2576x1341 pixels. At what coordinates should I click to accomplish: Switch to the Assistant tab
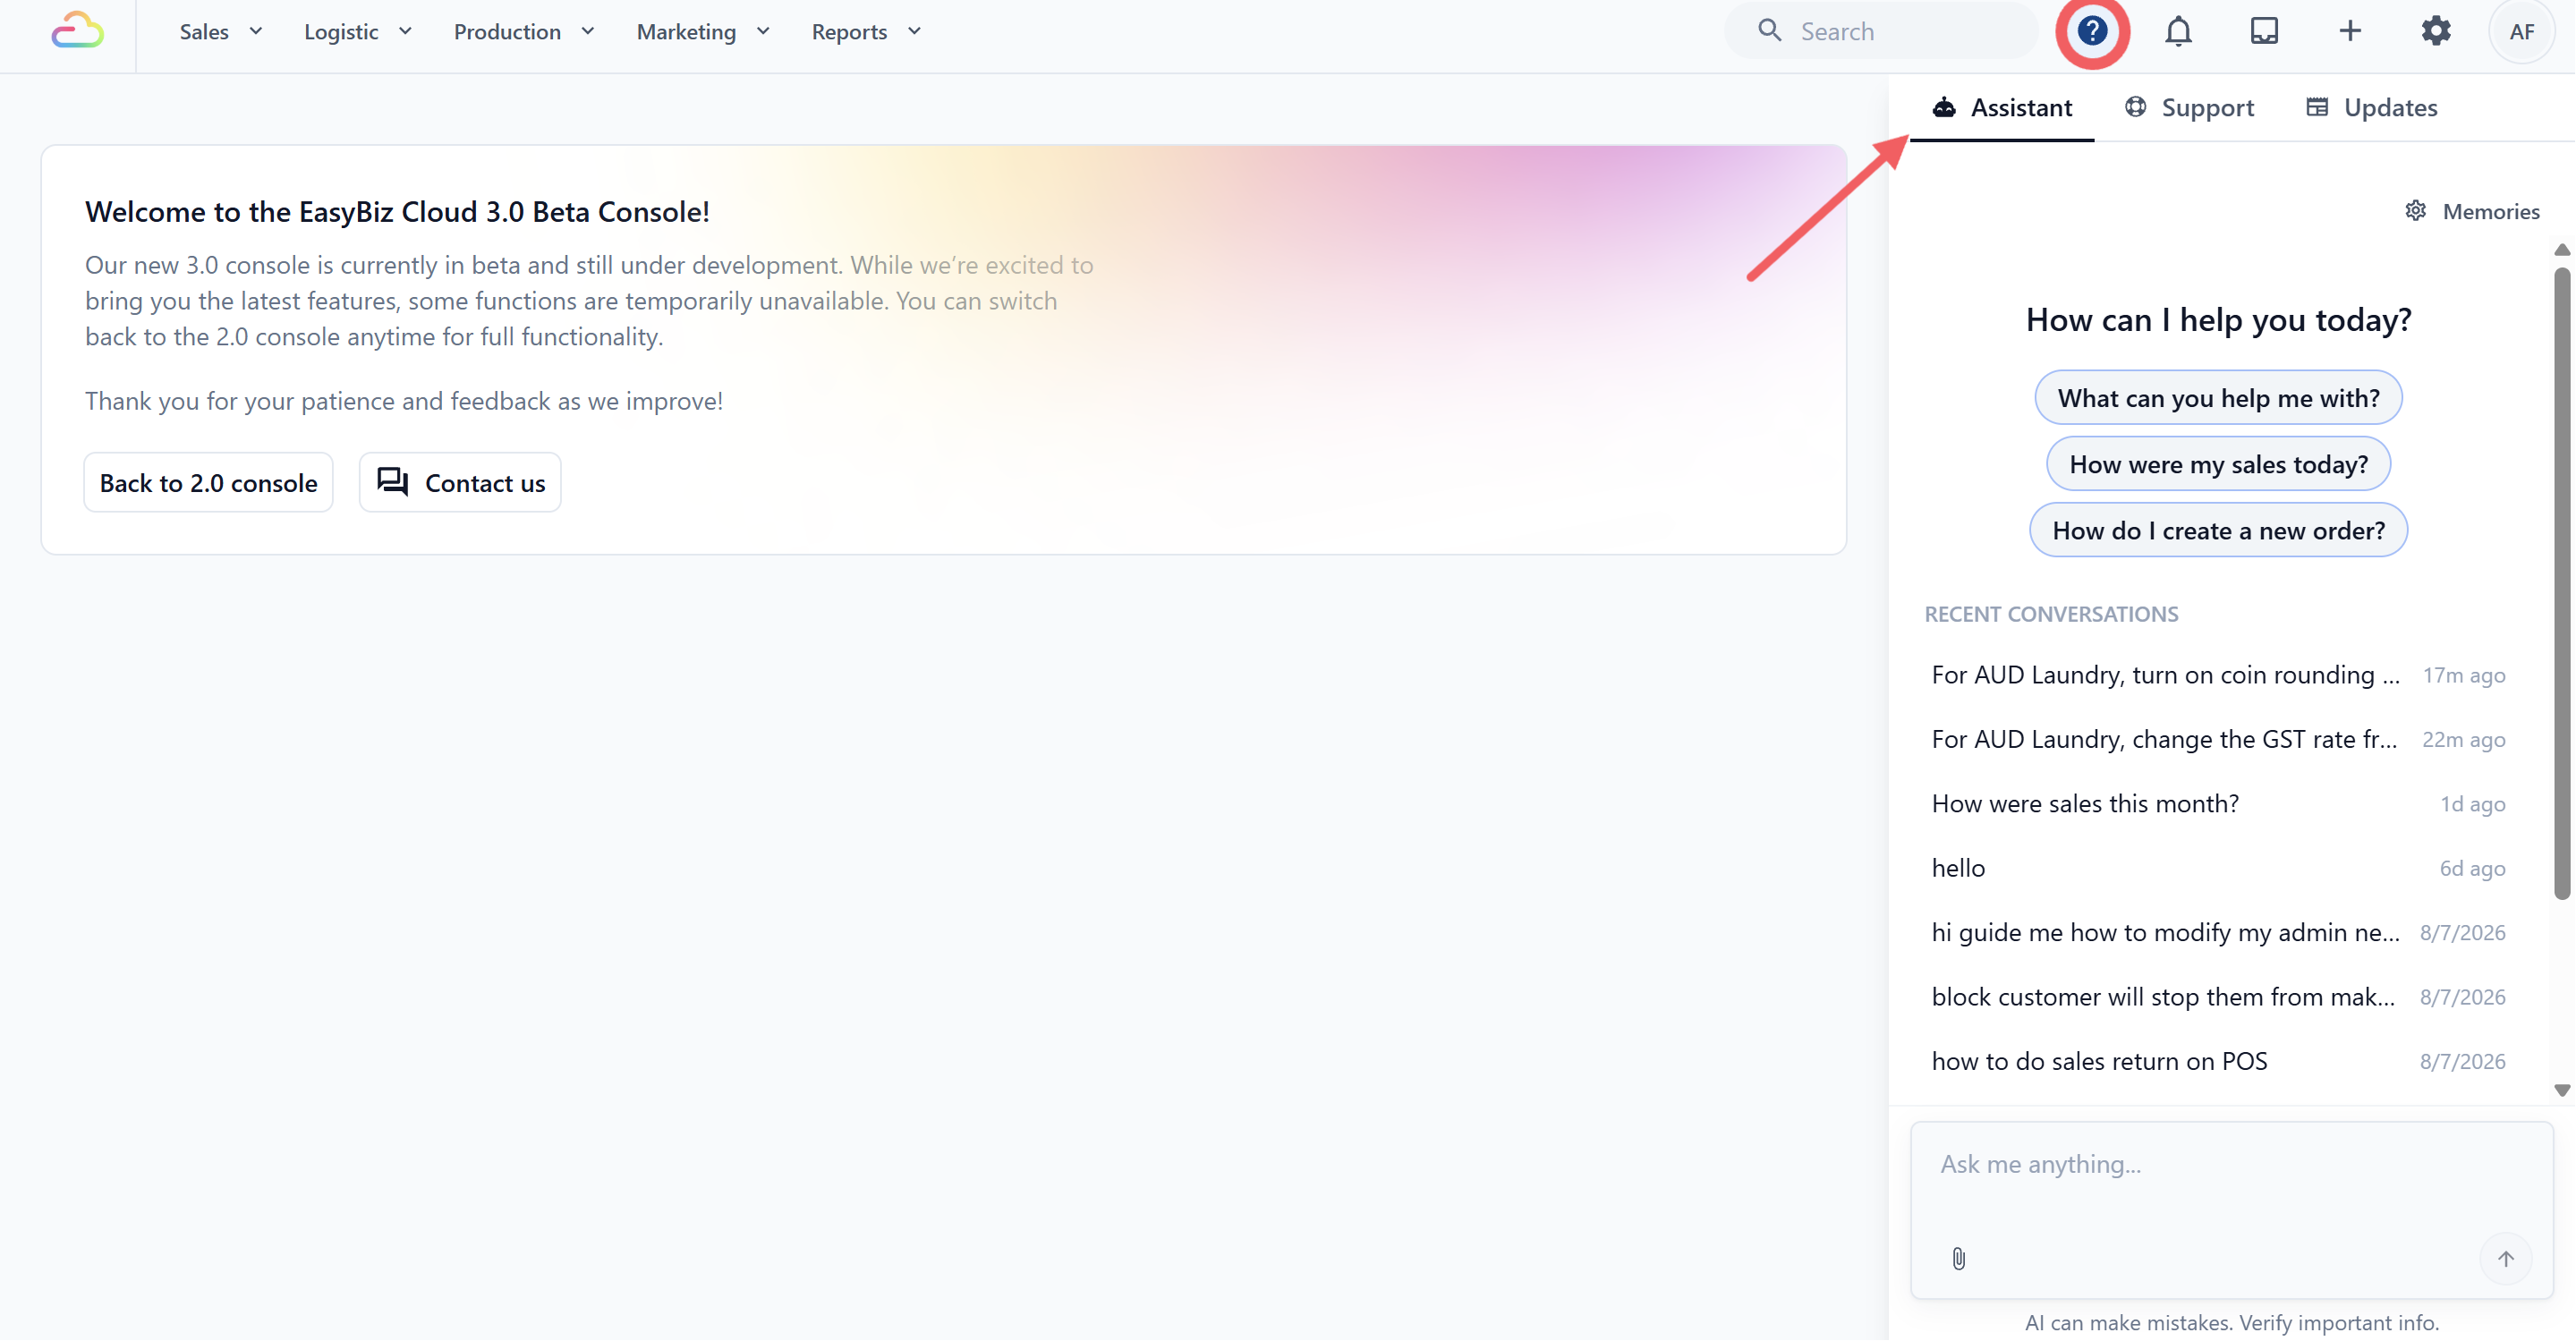(2001, 107)
